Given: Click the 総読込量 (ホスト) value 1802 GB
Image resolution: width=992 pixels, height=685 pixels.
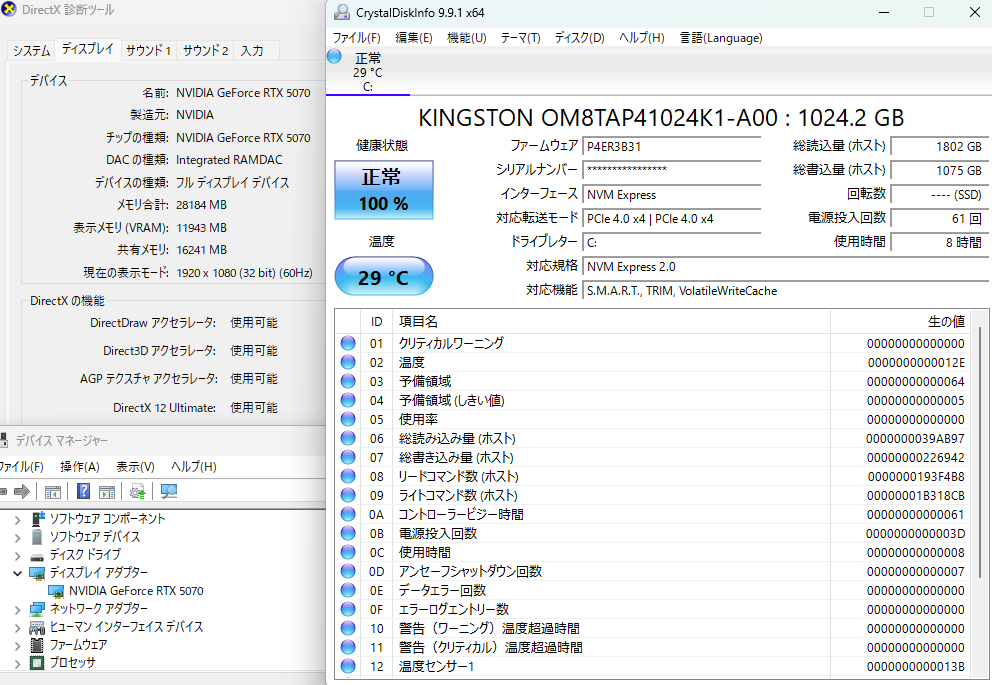Looking at the screenshot, I should pyautogui.click(x=939, y=147).
